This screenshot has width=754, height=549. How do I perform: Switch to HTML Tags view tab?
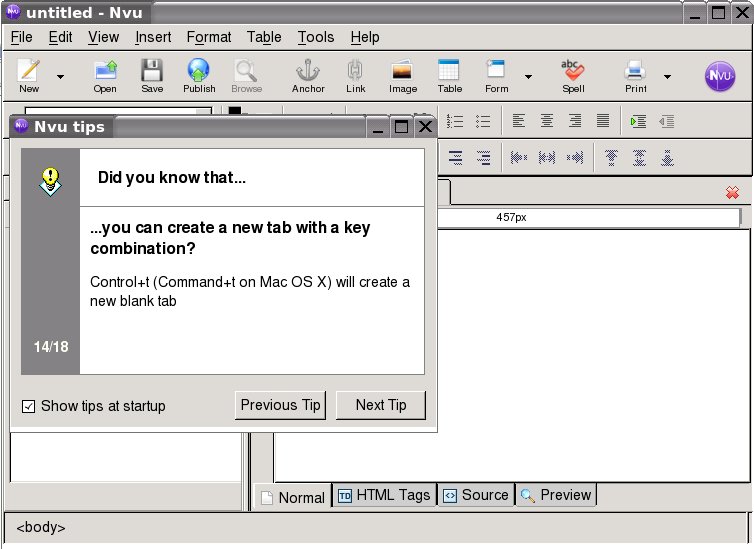click(384, 495)
